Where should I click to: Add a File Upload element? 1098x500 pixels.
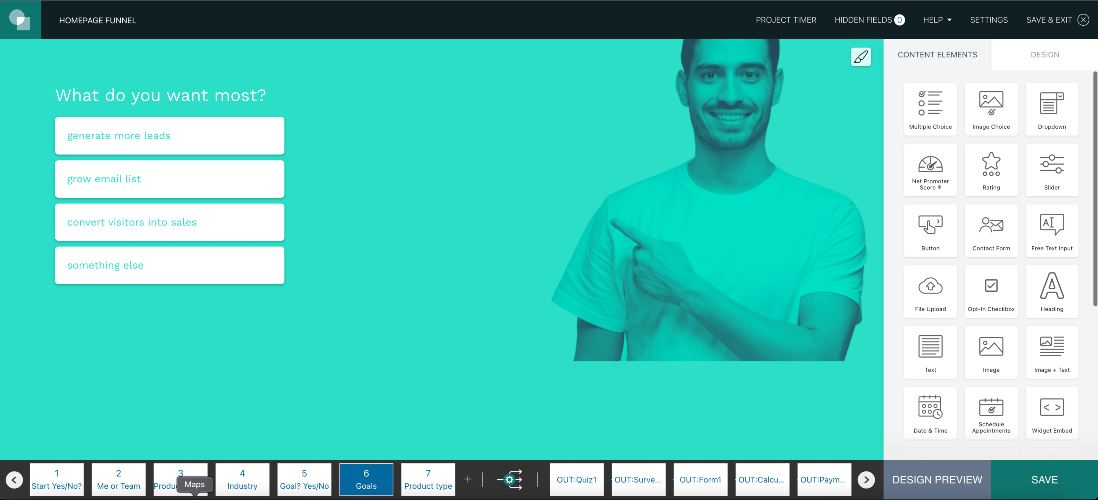coord(930,291)
